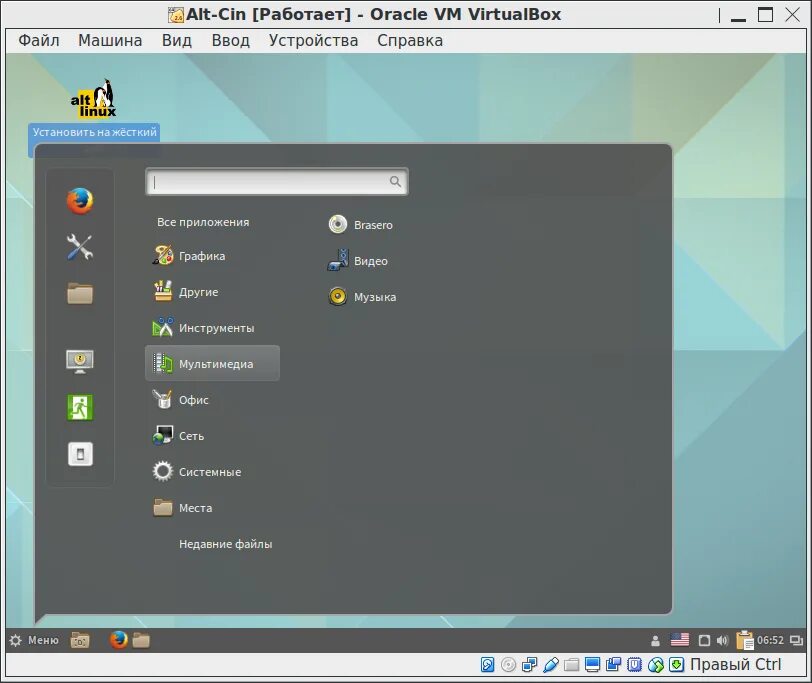
Task: Click VirtualBox CPU chip status indicator
Action: click(x=634, y=664)
